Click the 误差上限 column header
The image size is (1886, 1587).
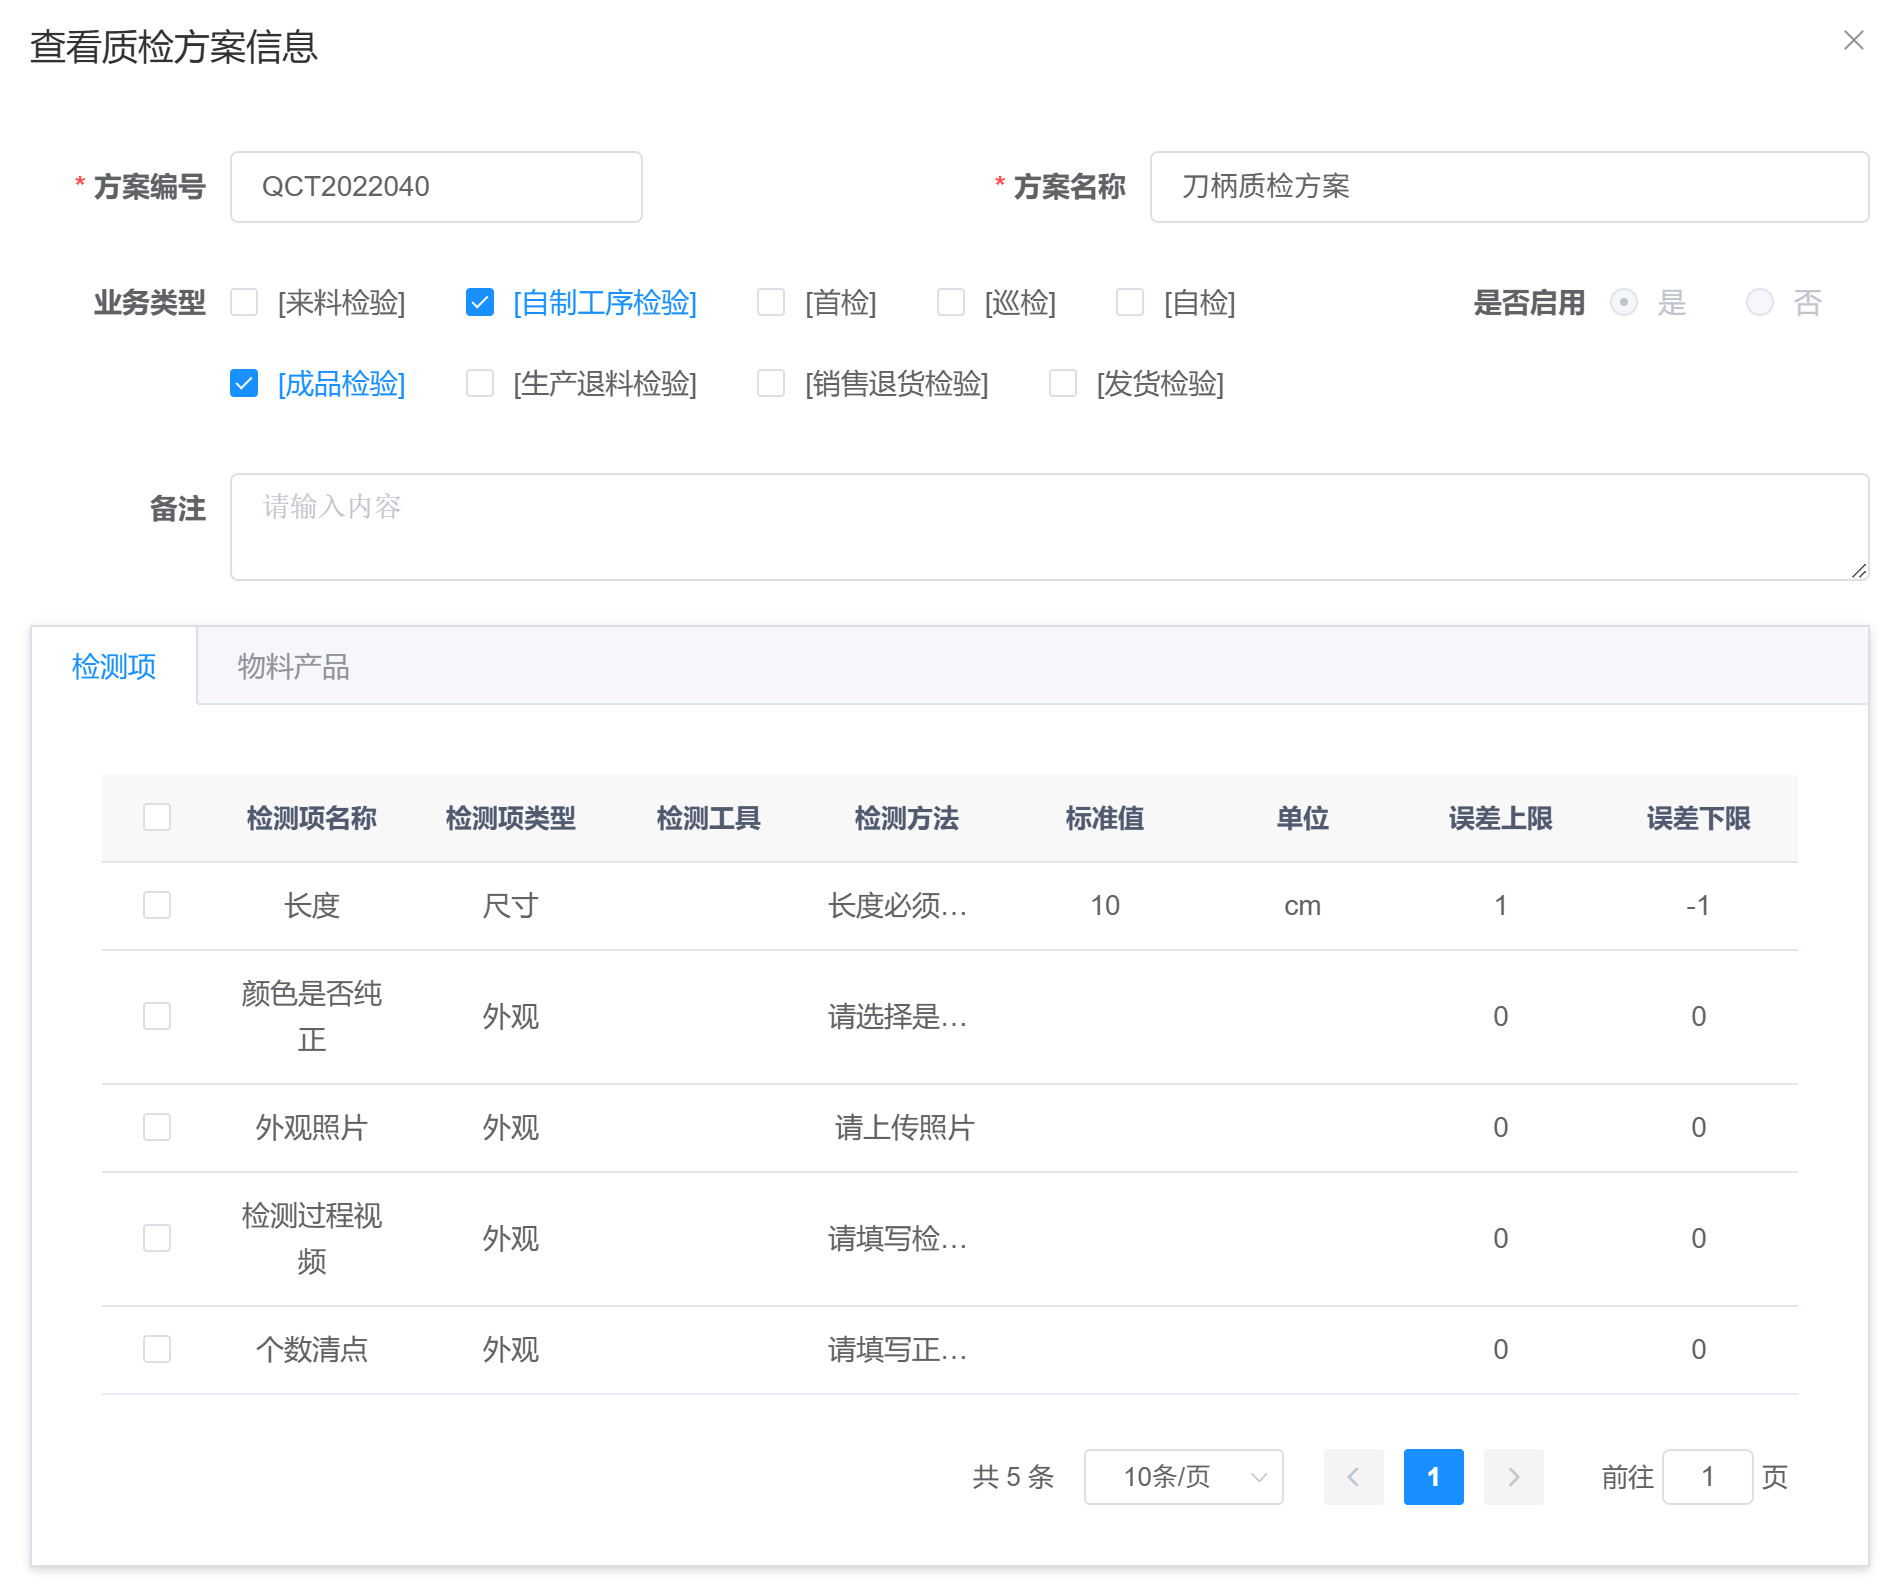[1500, 818]
